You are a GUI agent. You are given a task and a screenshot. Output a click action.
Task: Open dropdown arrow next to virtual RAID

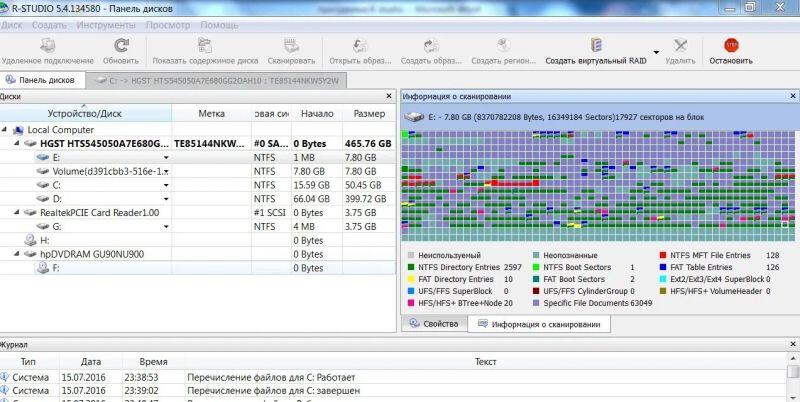click(x=657, y=52)
